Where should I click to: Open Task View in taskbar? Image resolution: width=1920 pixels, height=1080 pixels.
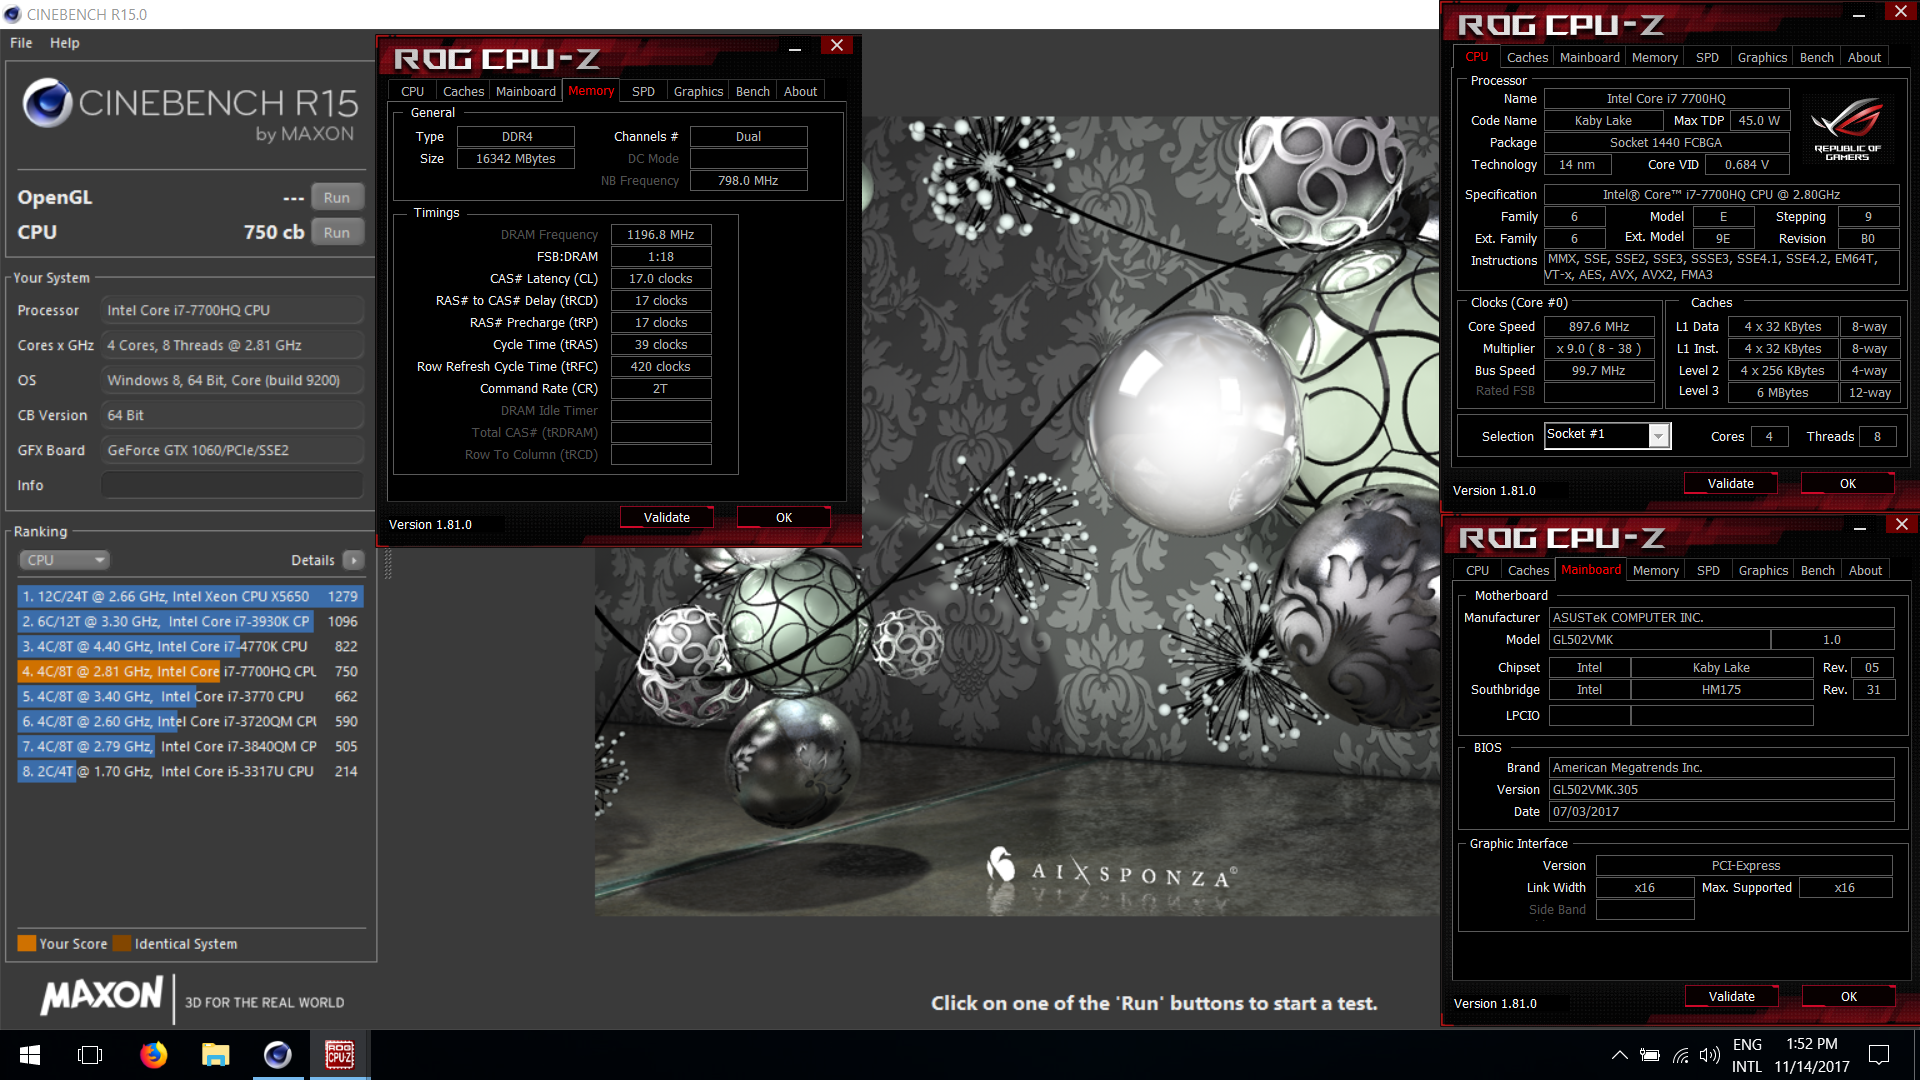(x=90, y=1055)
